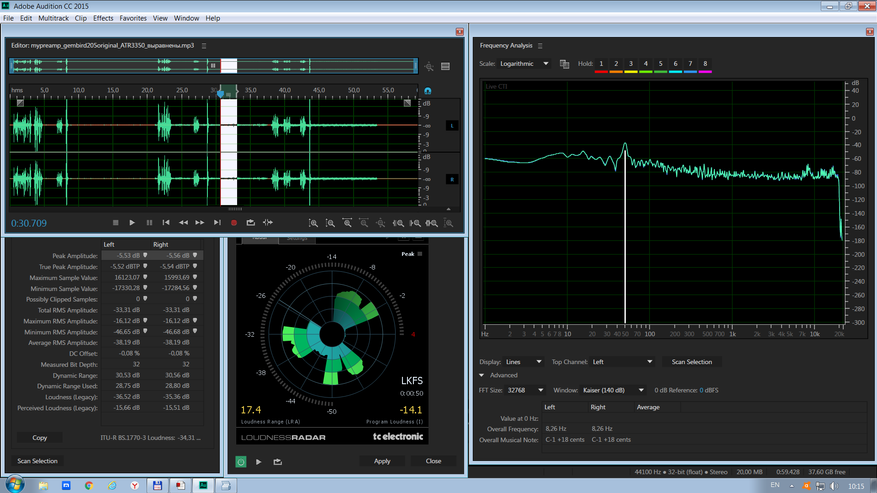Image resolution: width=877 pixels, height=493 pixels.
Task: Toggle left channel L button
Action: coord(452,125)
